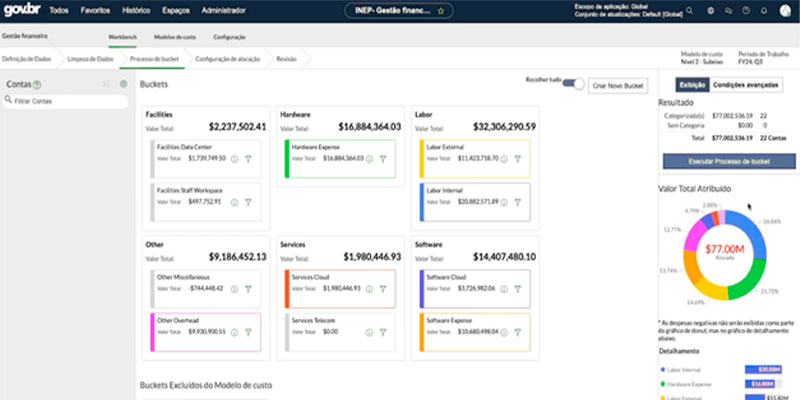Click blue 26.86% donut segment
The height and width of the screenshot is (400, 800).
[752, 231]
